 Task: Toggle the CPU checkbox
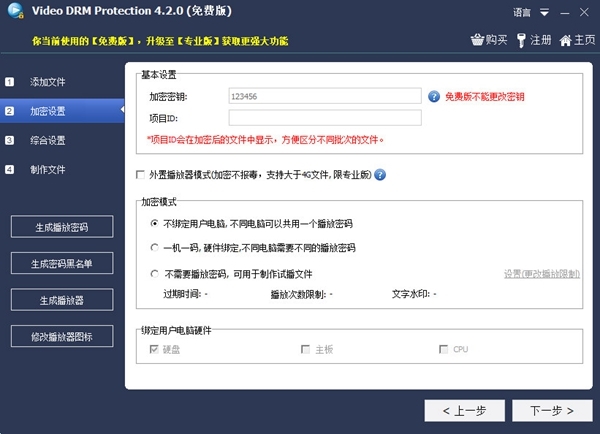coord(443,349)
